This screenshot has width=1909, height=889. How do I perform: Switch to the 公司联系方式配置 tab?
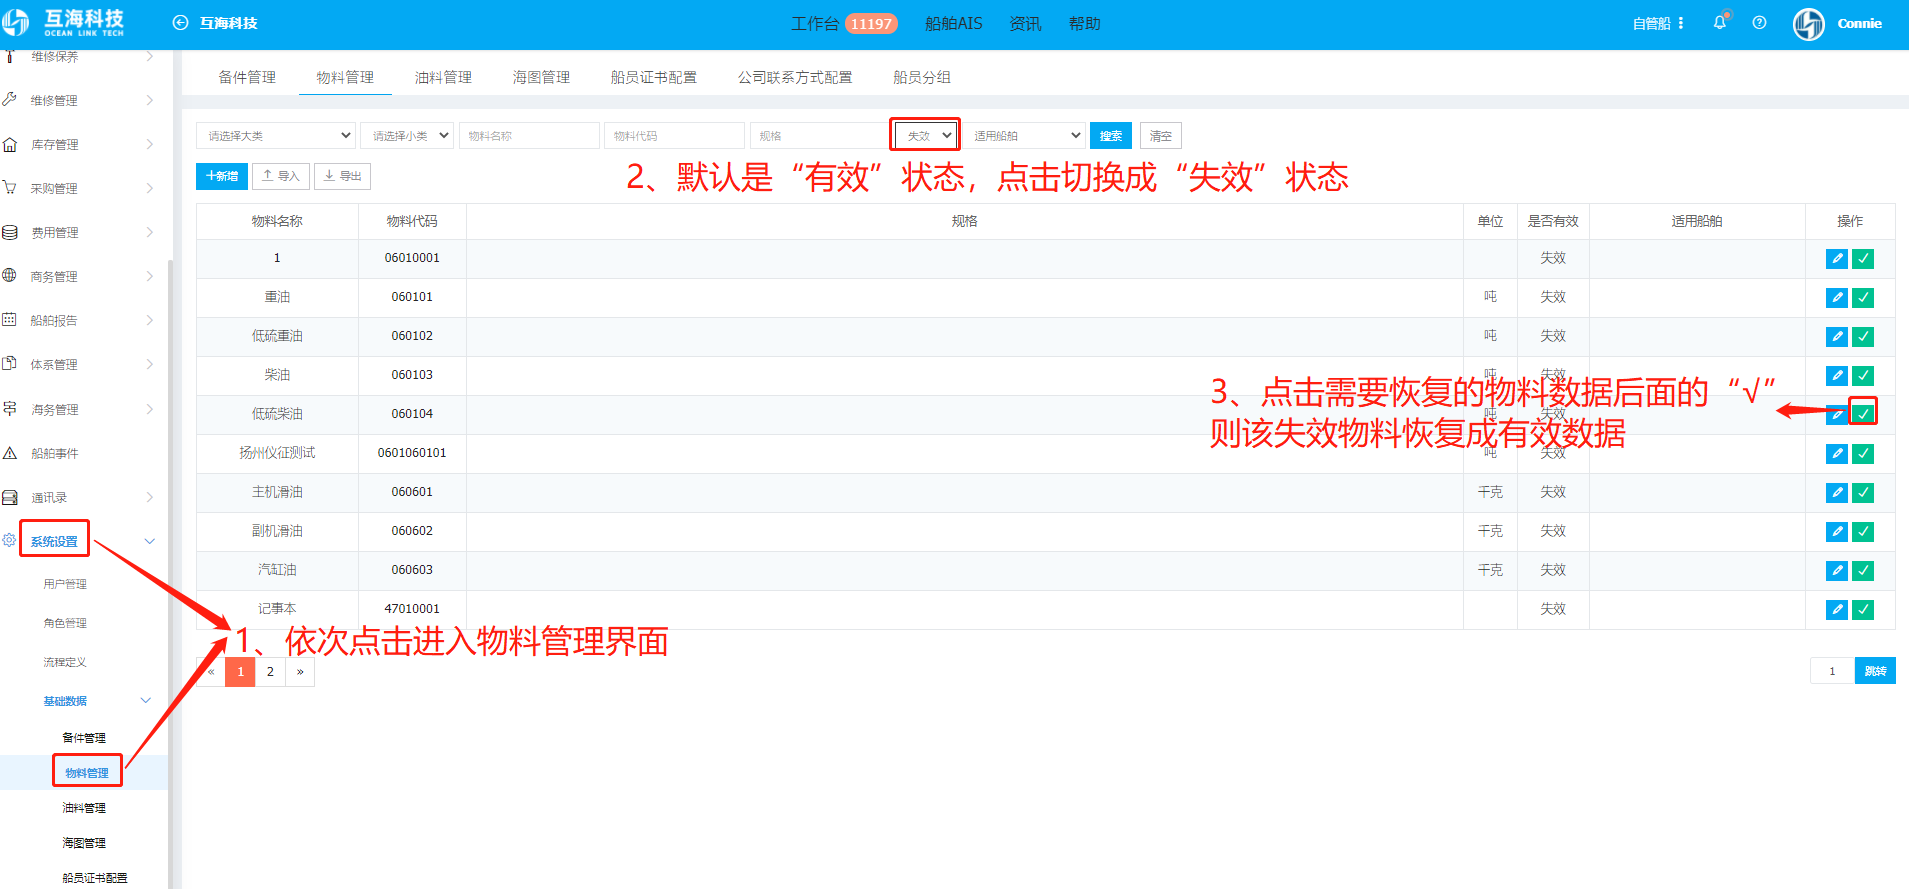pyautogui.click(x=795, y=77)
